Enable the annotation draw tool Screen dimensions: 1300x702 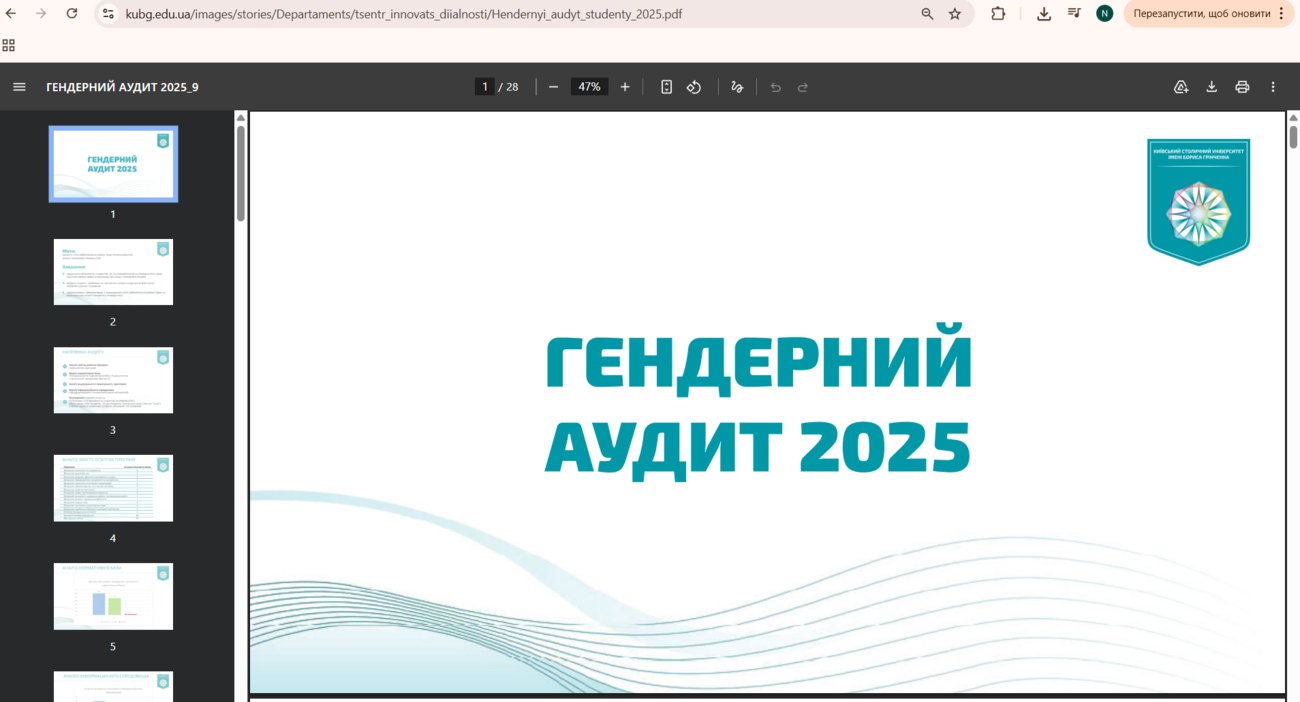pos(737,87)
